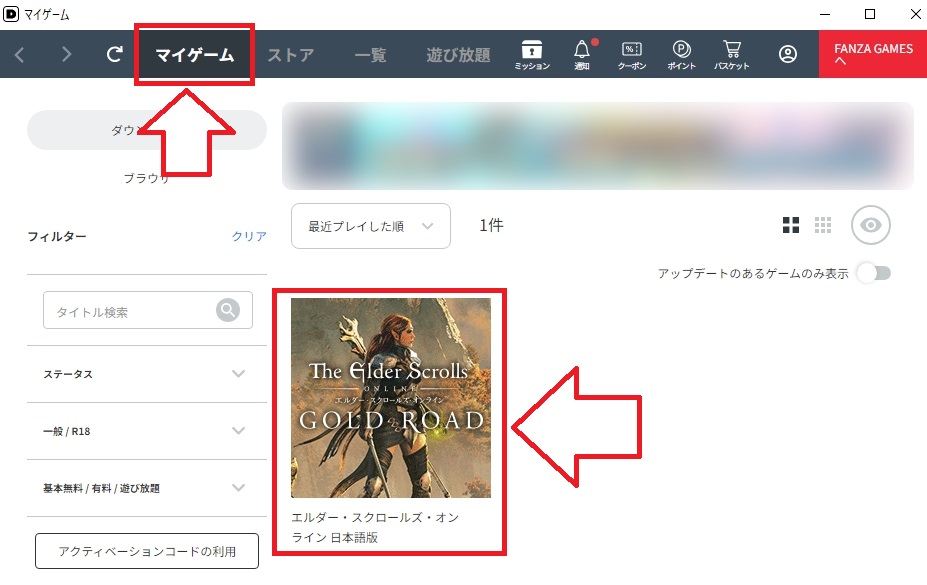The width and height of the screenshot is (927, 585).
Task: Maximize the マイゲーム window
Action: (x=870, y=14)
